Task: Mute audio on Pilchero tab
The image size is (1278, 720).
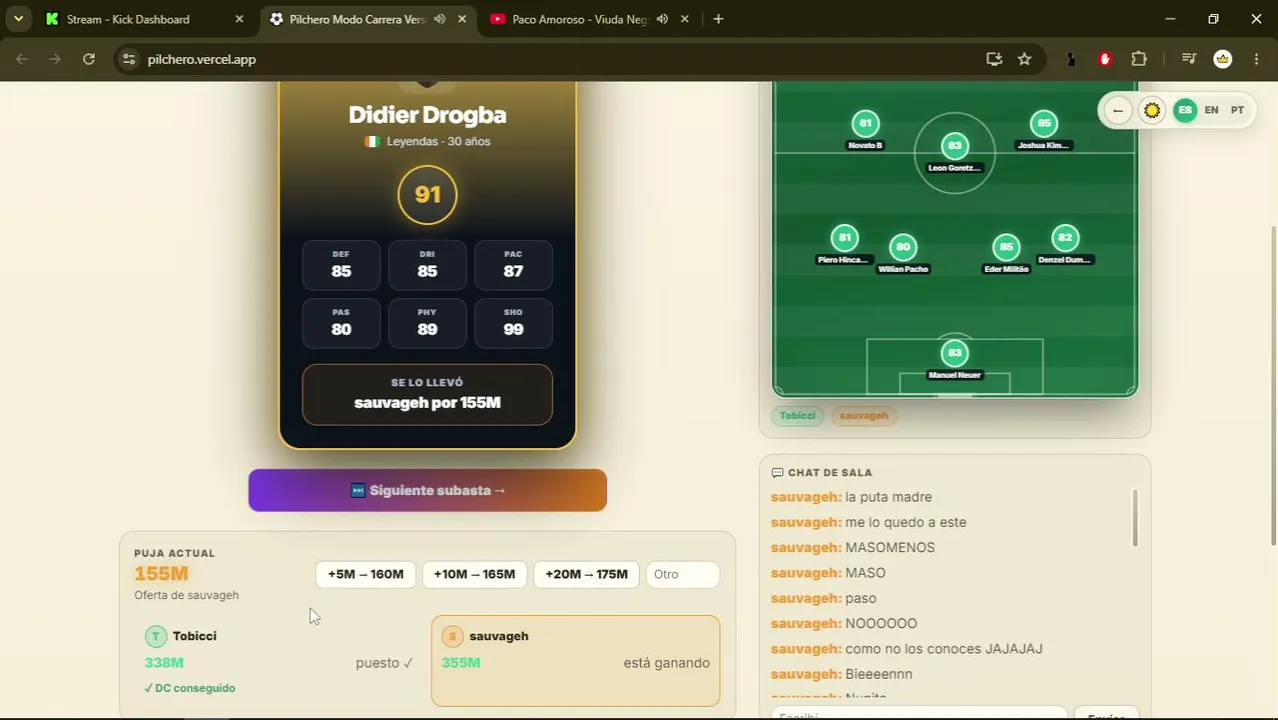Action: [x=439, y=19]
